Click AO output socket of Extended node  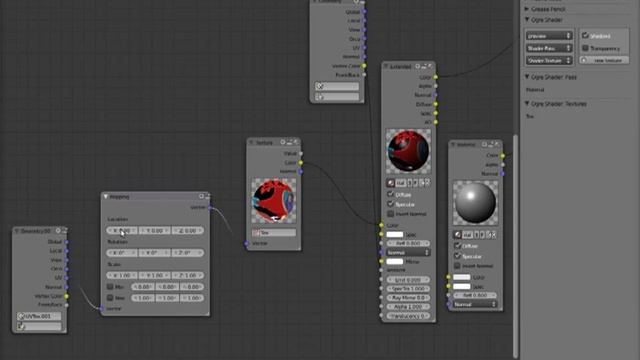tap(436, 122)
